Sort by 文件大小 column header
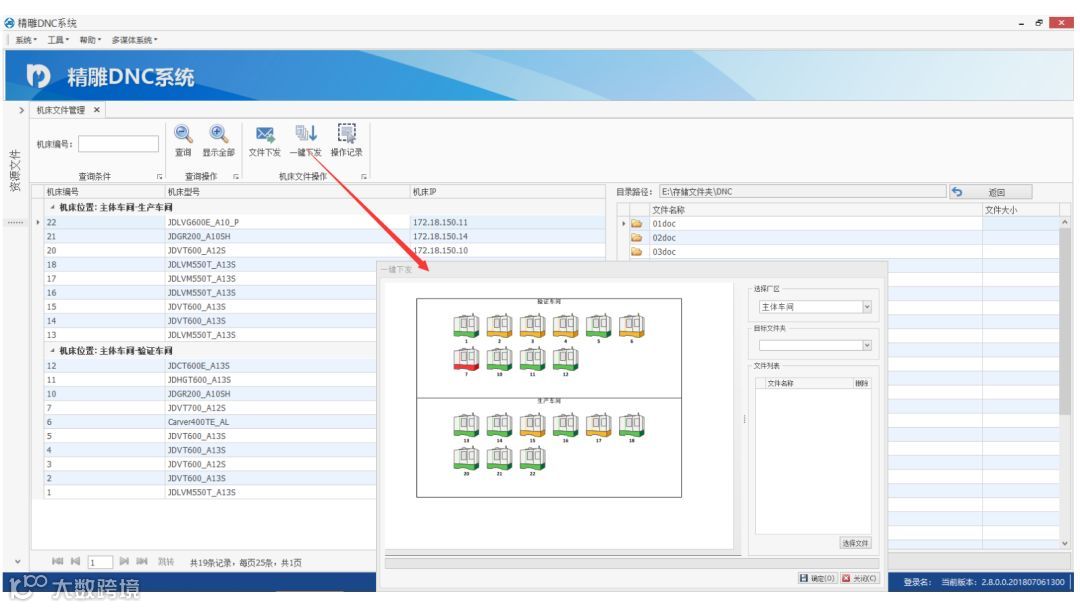The width and height of the screenshot is (1080, 608). pos(1020,210)
